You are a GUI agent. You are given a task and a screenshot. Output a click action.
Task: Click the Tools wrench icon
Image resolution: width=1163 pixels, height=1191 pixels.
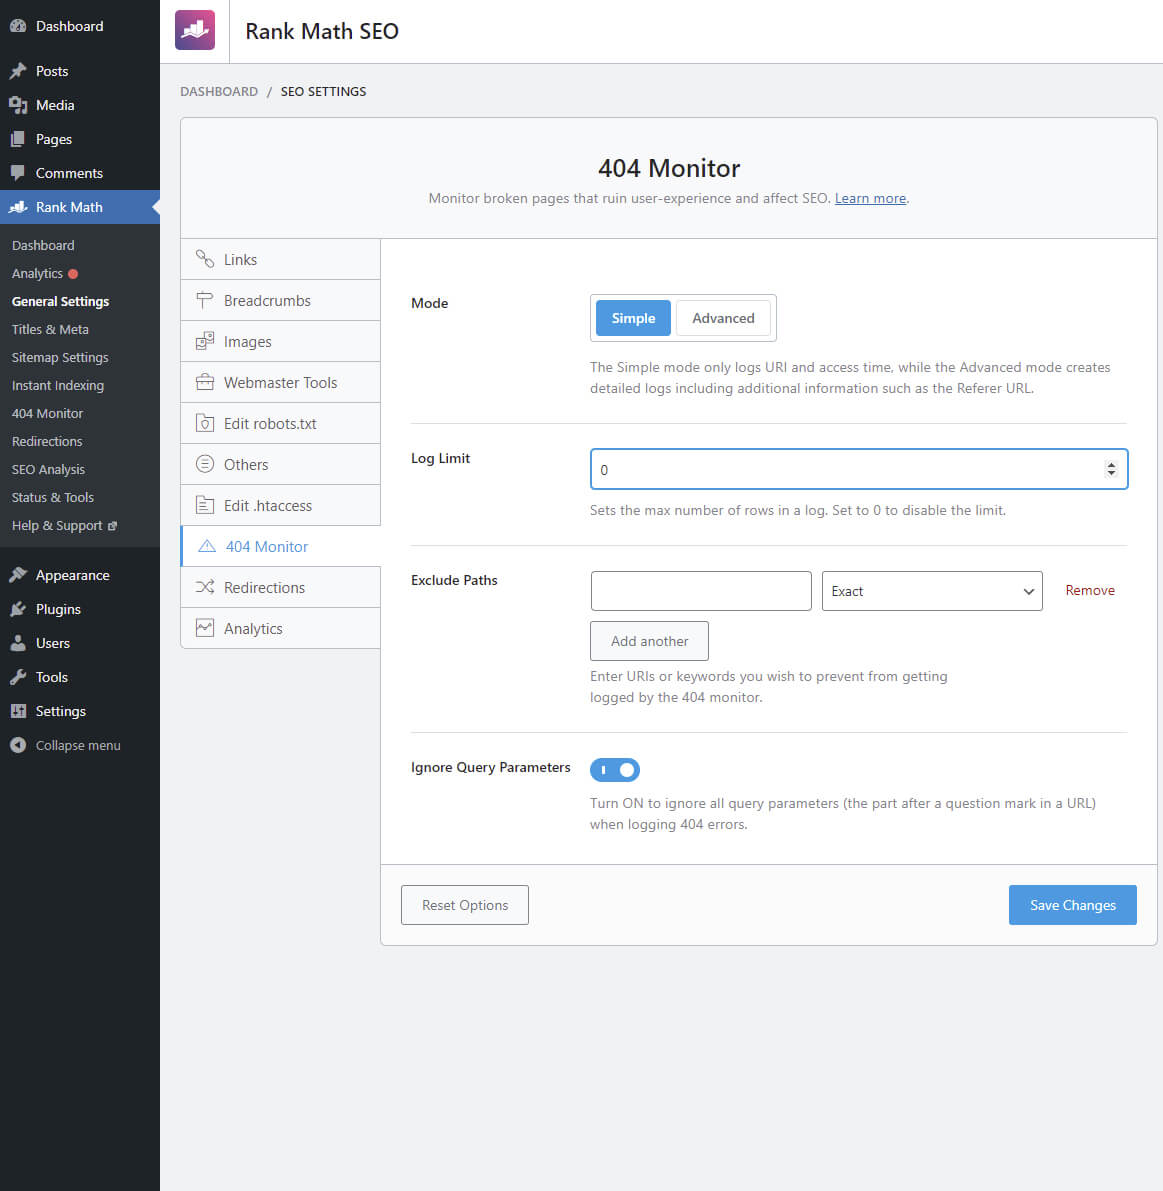point(18,677)
